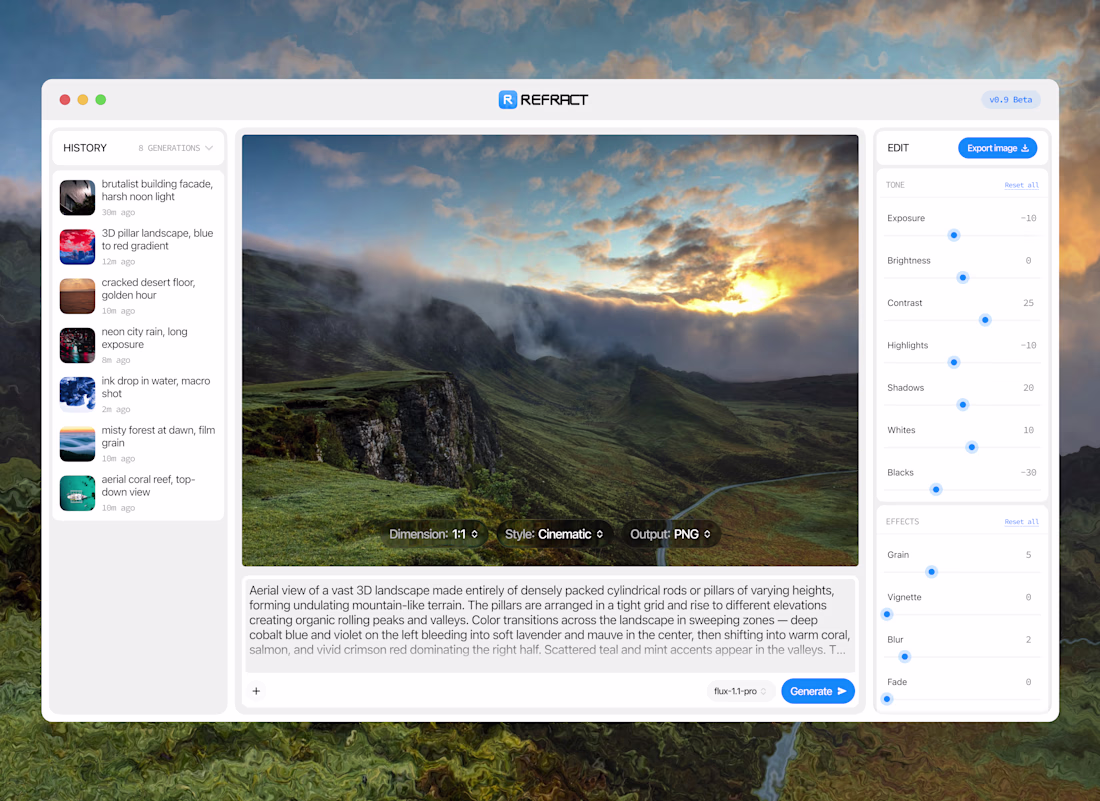
Task: Click the Vignette slider handle
Action: click(887, 614)
